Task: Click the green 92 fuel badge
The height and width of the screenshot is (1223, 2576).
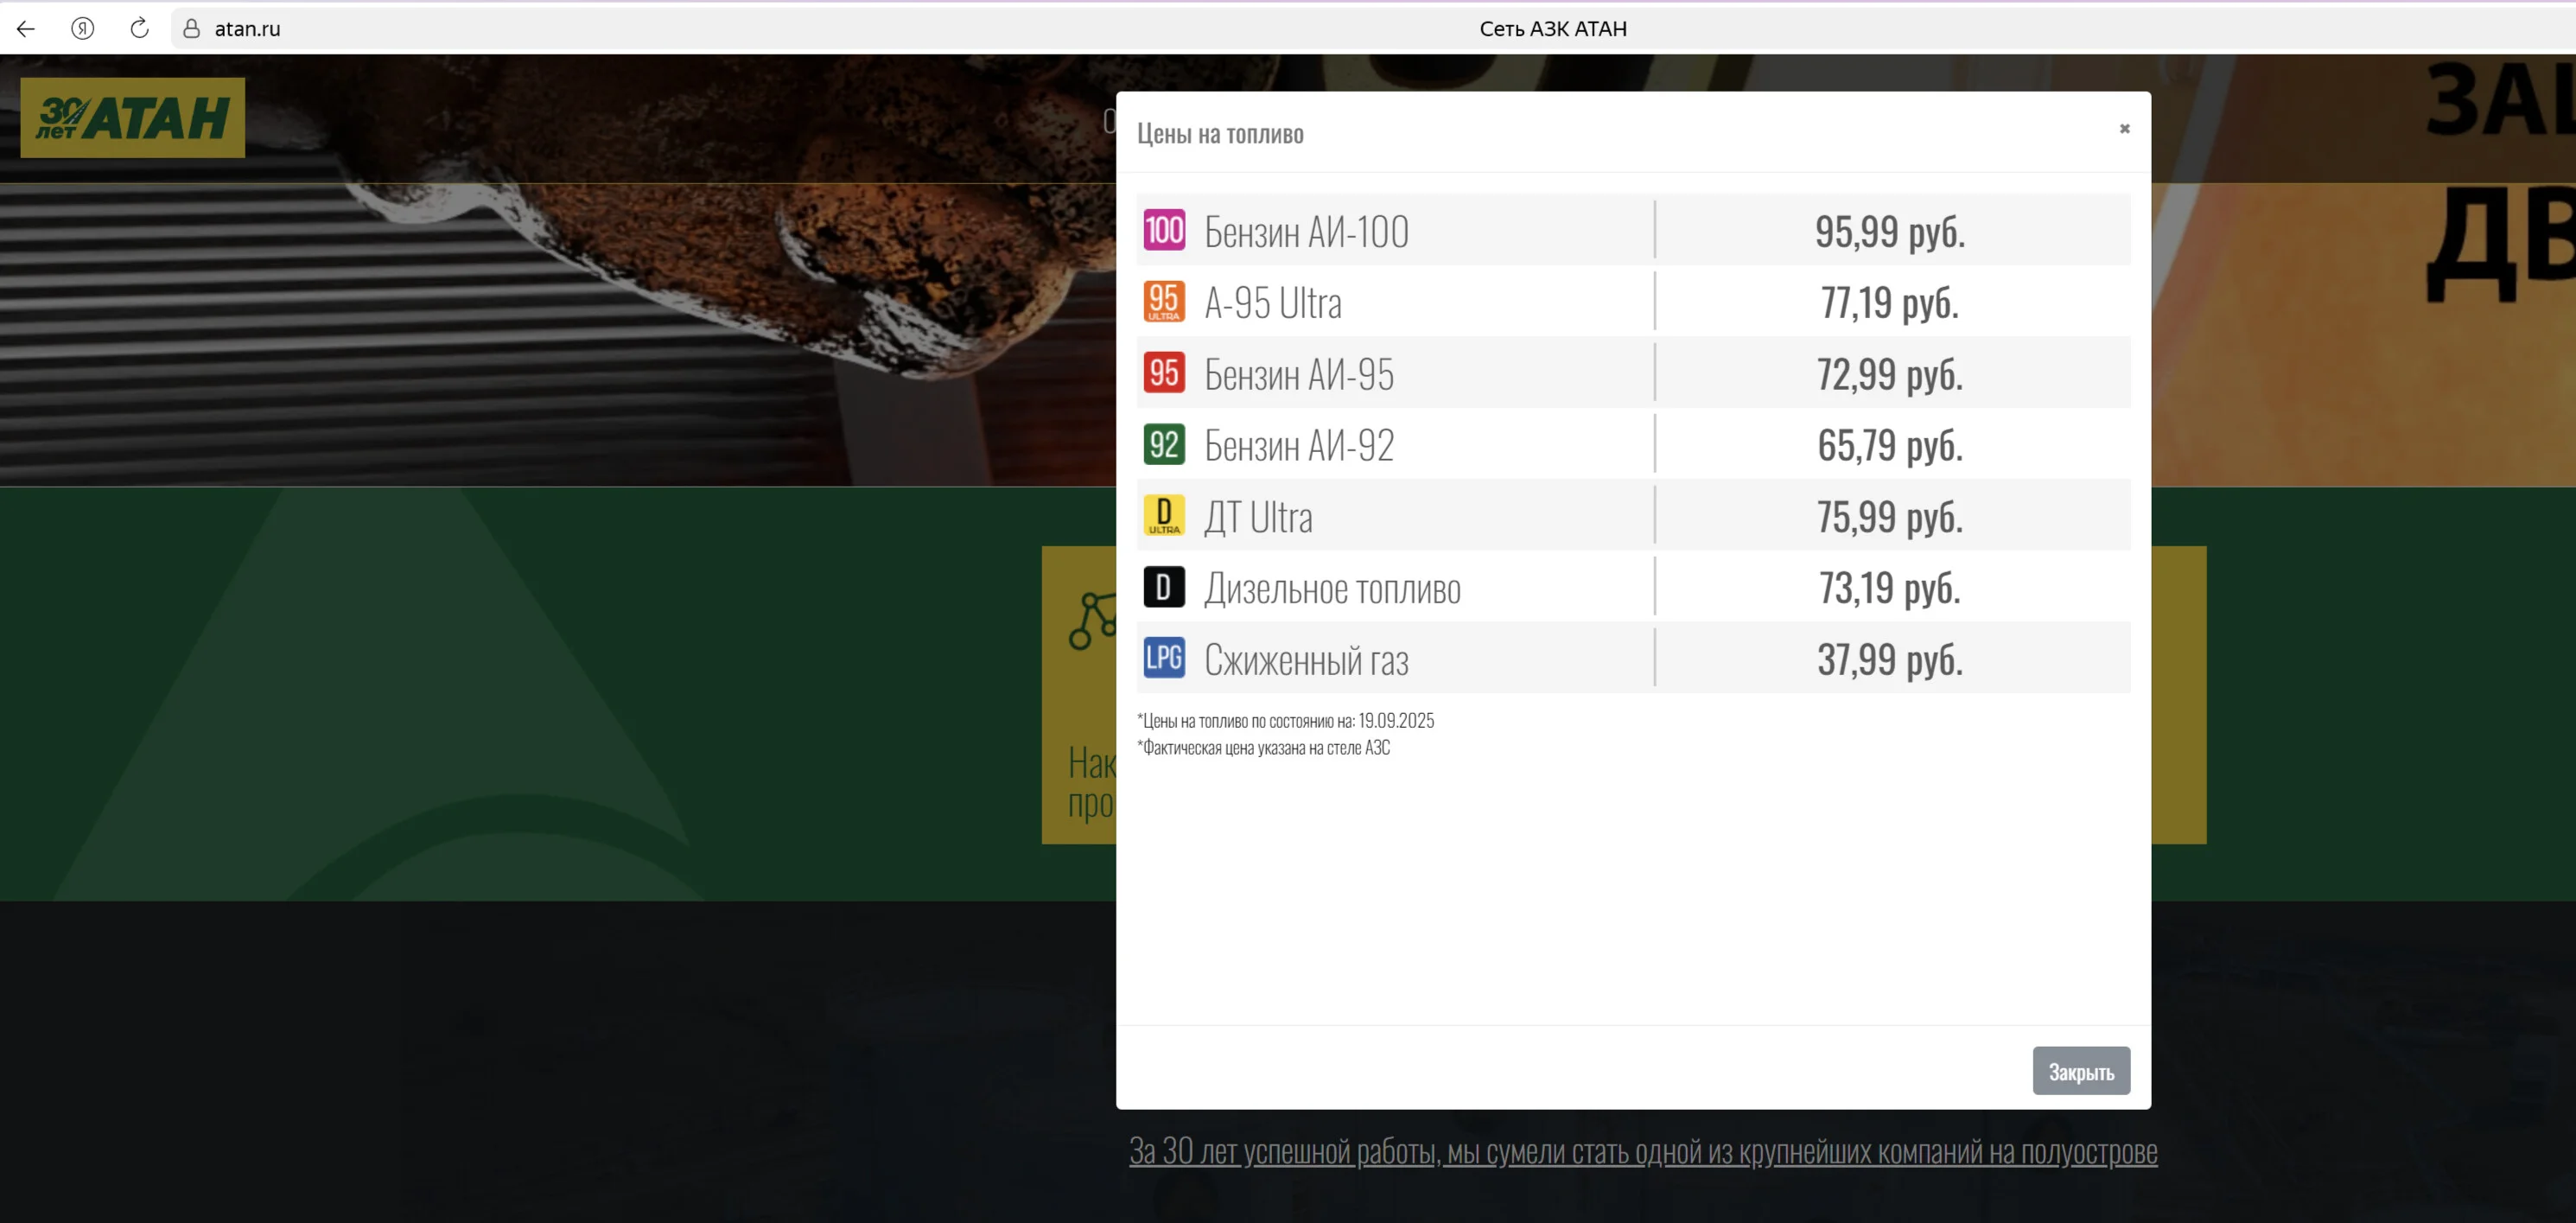Action: 1164,445
